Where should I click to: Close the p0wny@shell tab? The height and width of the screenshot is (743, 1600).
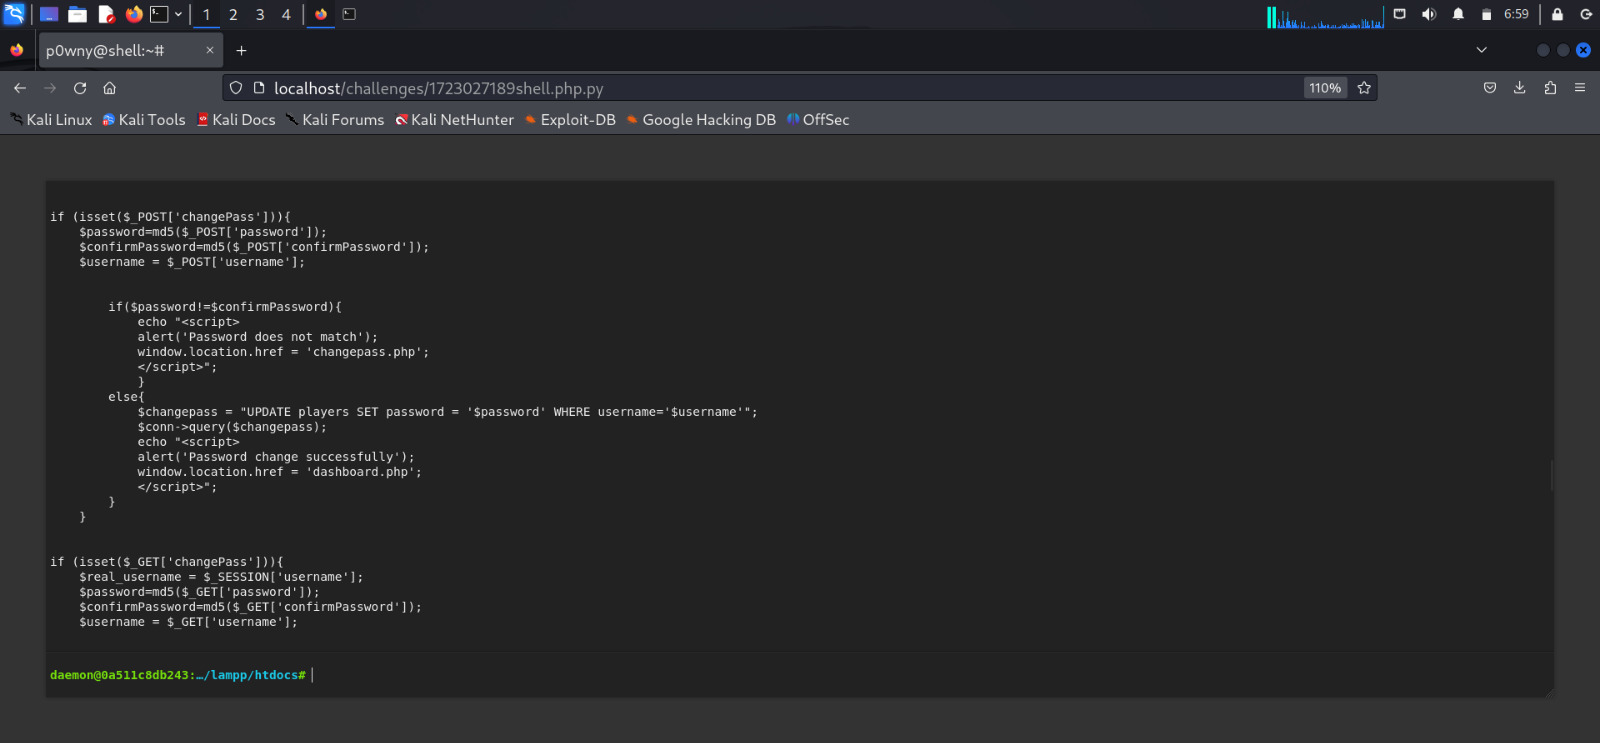point(210,50)
